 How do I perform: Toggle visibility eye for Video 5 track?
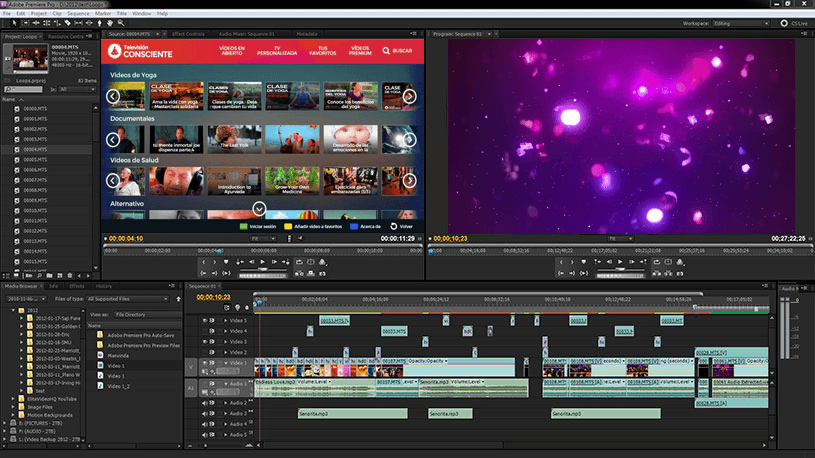point(206,320)
